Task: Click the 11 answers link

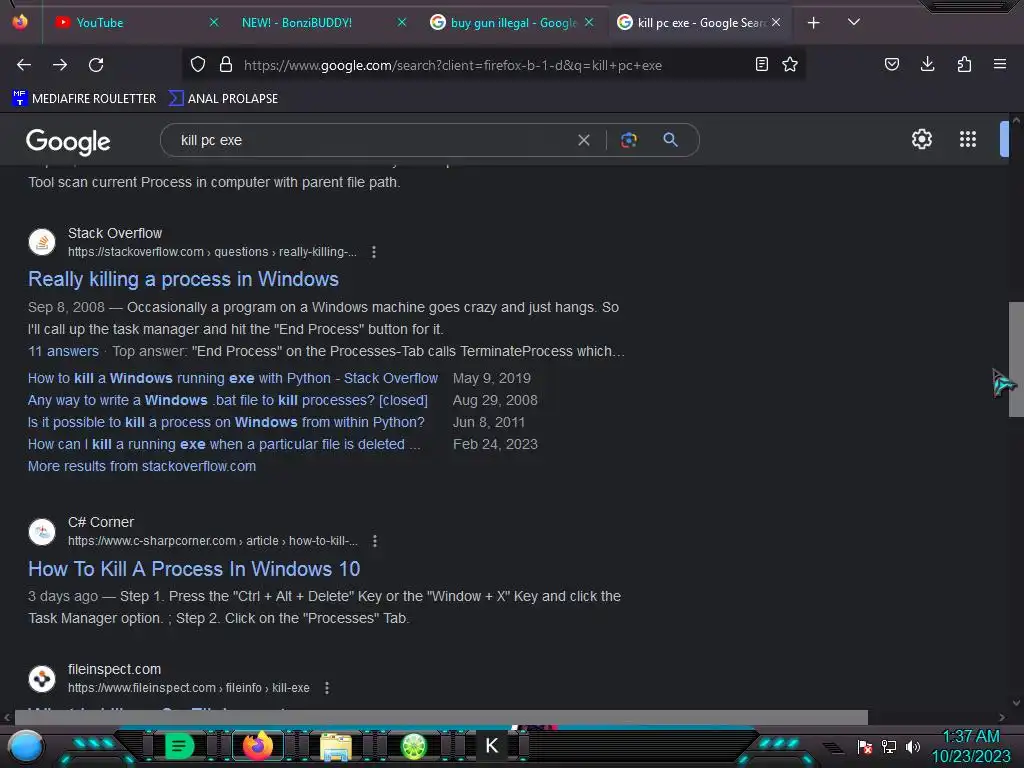Action: coord(63,351)
